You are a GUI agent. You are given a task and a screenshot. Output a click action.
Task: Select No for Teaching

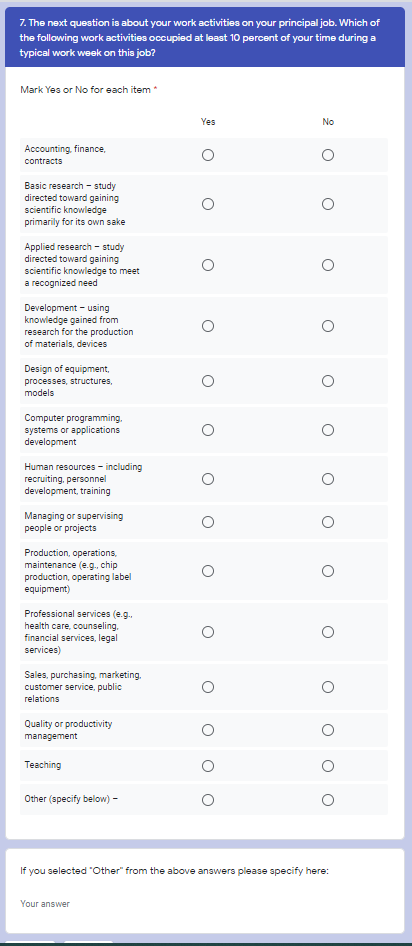[x=328, y=766]
